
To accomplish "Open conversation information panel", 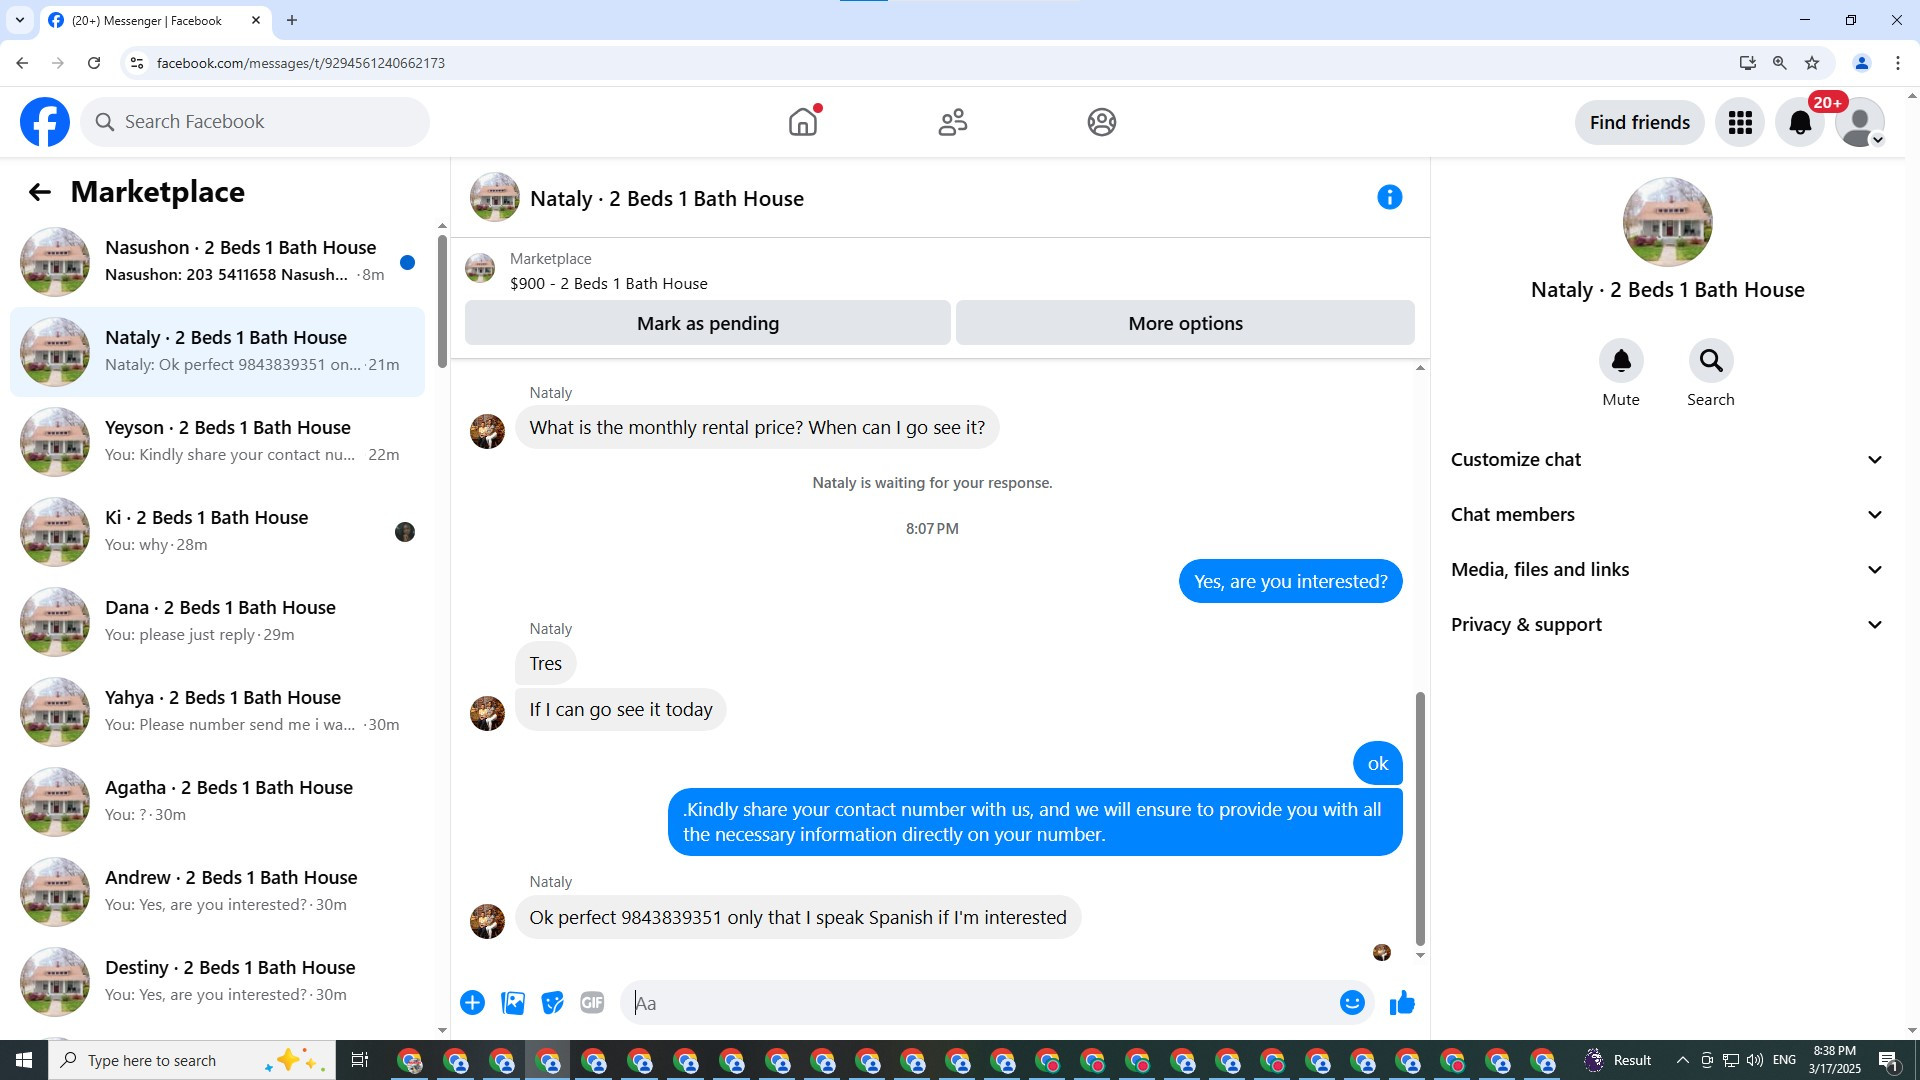I will coord(1390,197).
